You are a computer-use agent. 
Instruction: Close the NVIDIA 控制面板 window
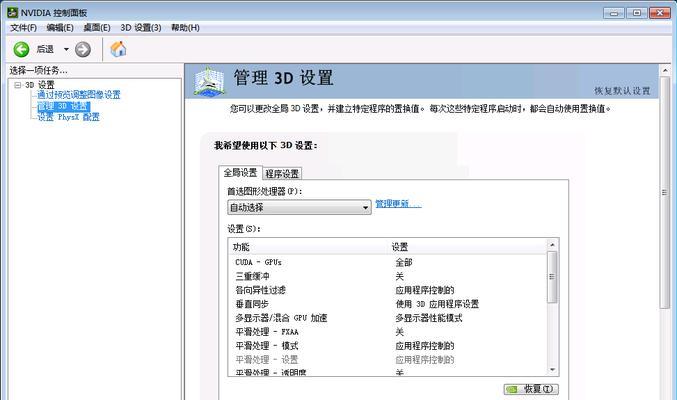click(x=659, y=13)
